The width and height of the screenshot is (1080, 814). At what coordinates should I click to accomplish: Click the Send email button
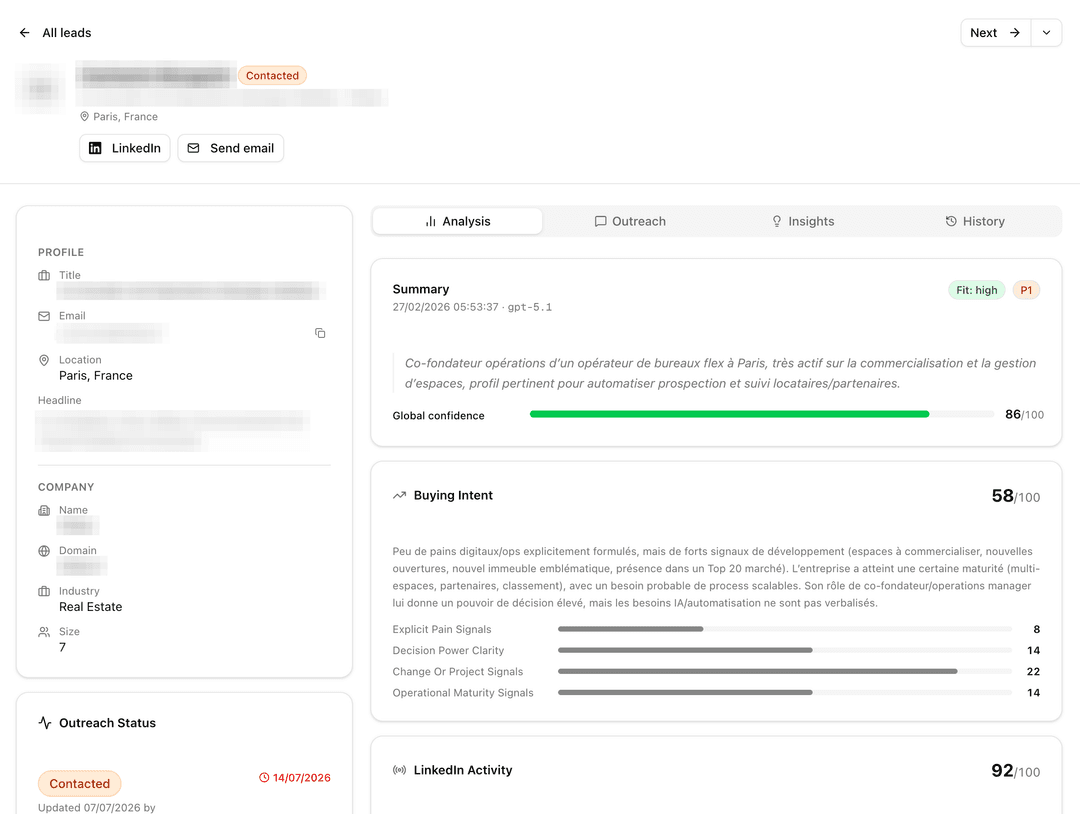(231, 148)
